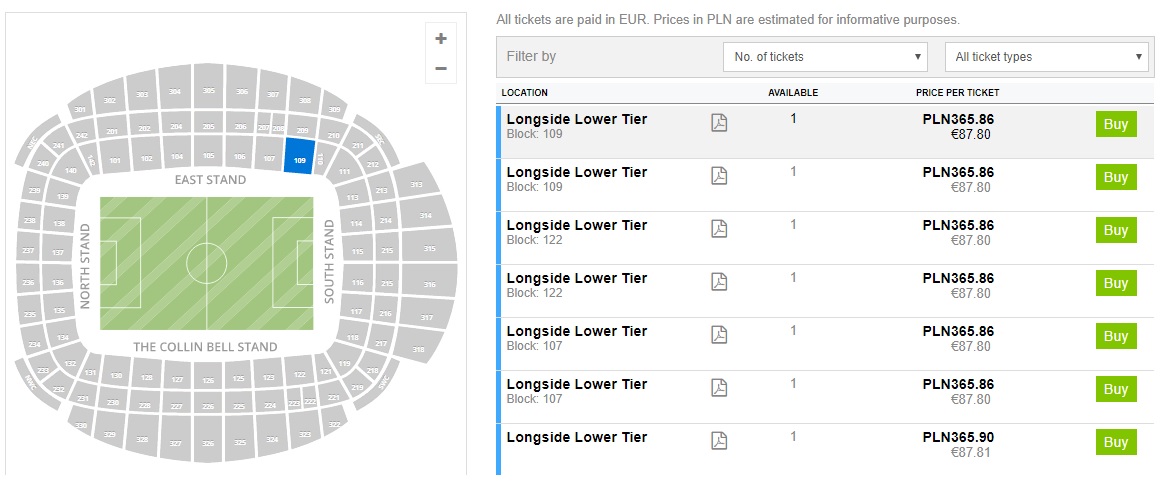
Task: Buy the first Block 109 ticket
Action: [1116, 124]
